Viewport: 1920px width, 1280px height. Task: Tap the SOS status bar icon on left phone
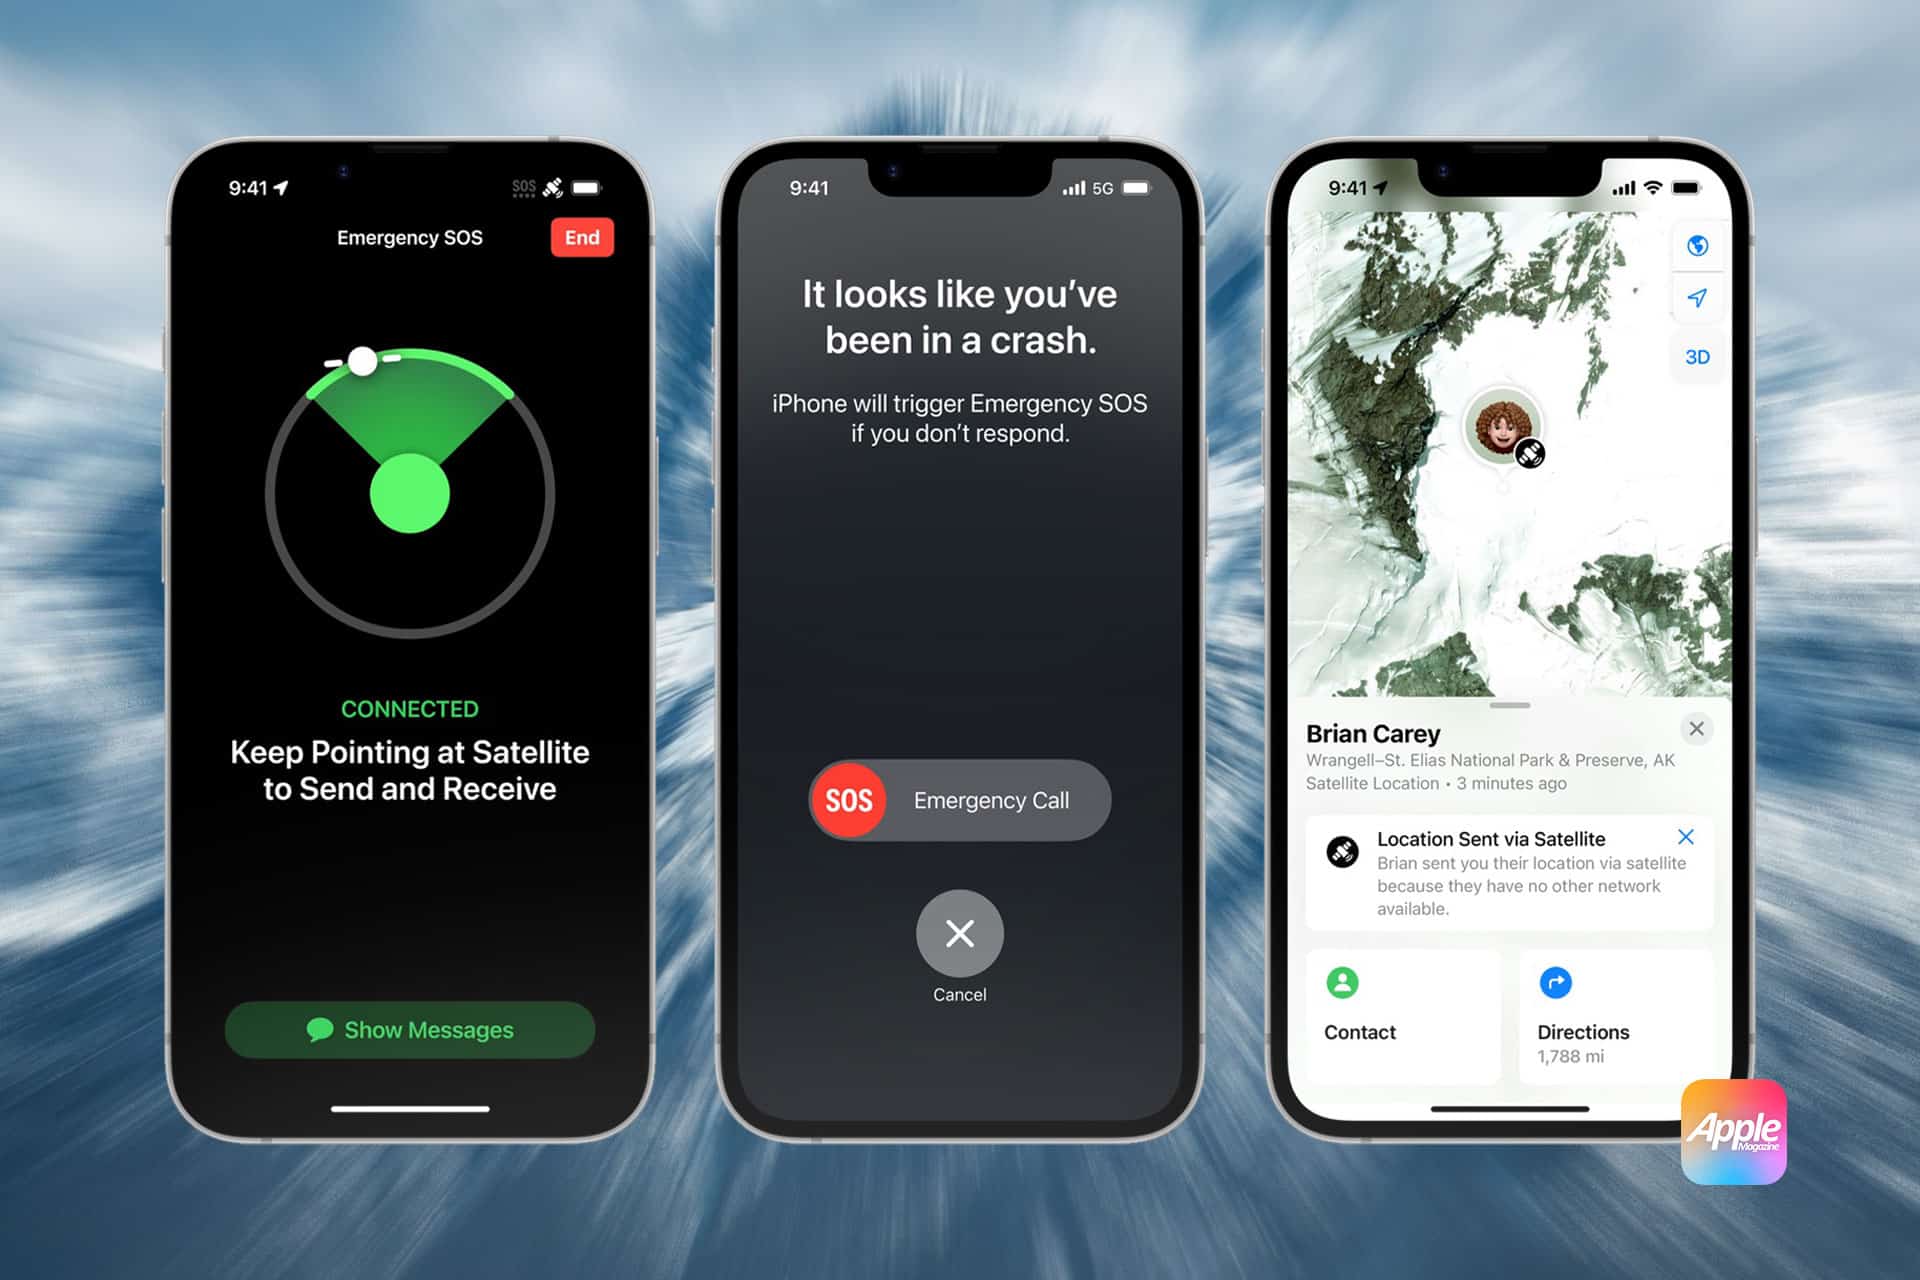[506, 176]
